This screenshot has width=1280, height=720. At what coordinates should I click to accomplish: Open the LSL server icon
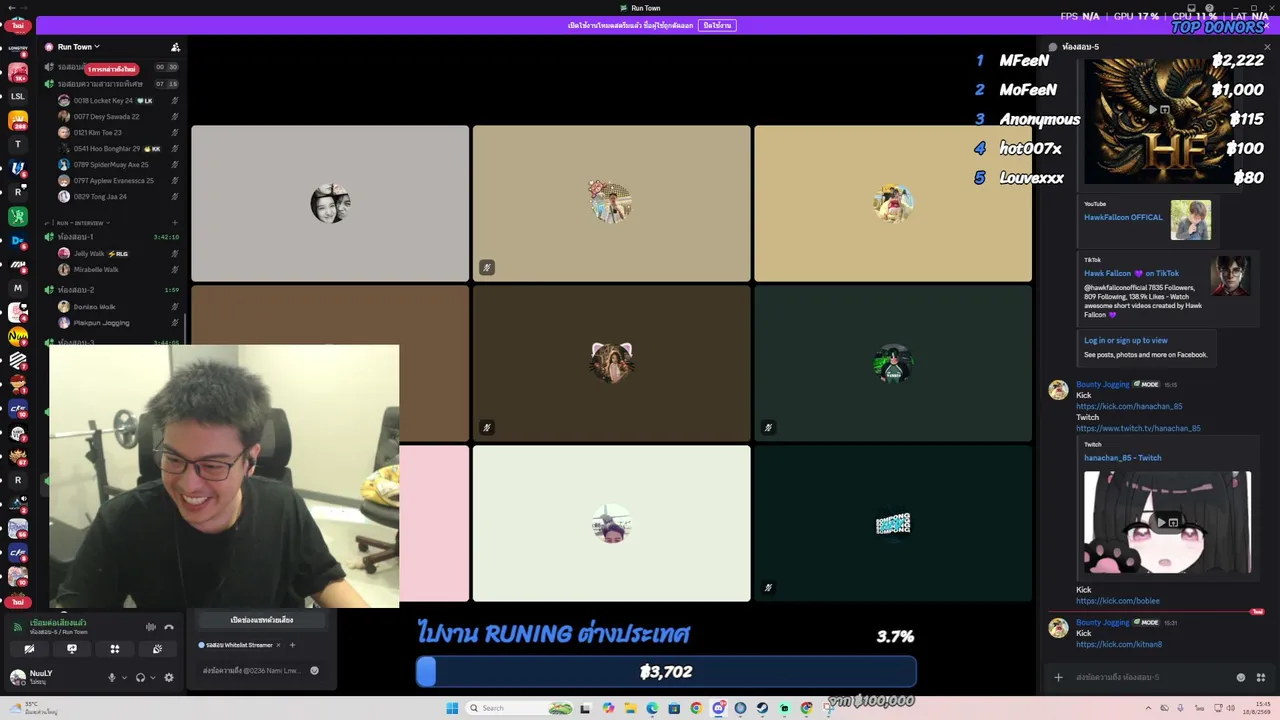[x=18, y=96]
